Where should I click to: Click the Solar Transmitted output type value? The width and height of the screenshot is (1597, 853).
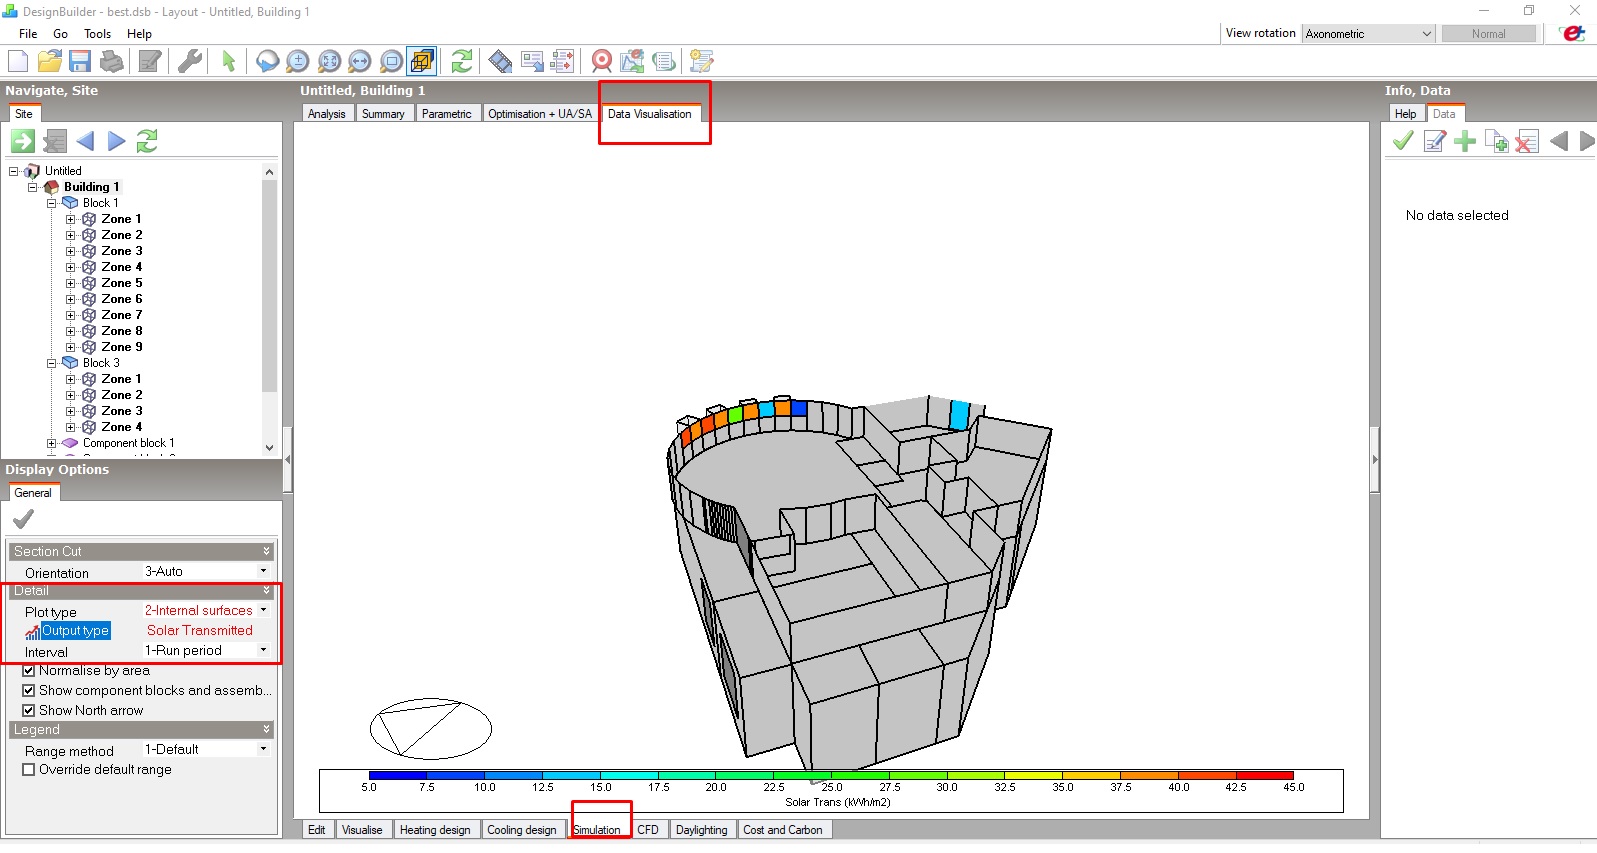point(200,630)
